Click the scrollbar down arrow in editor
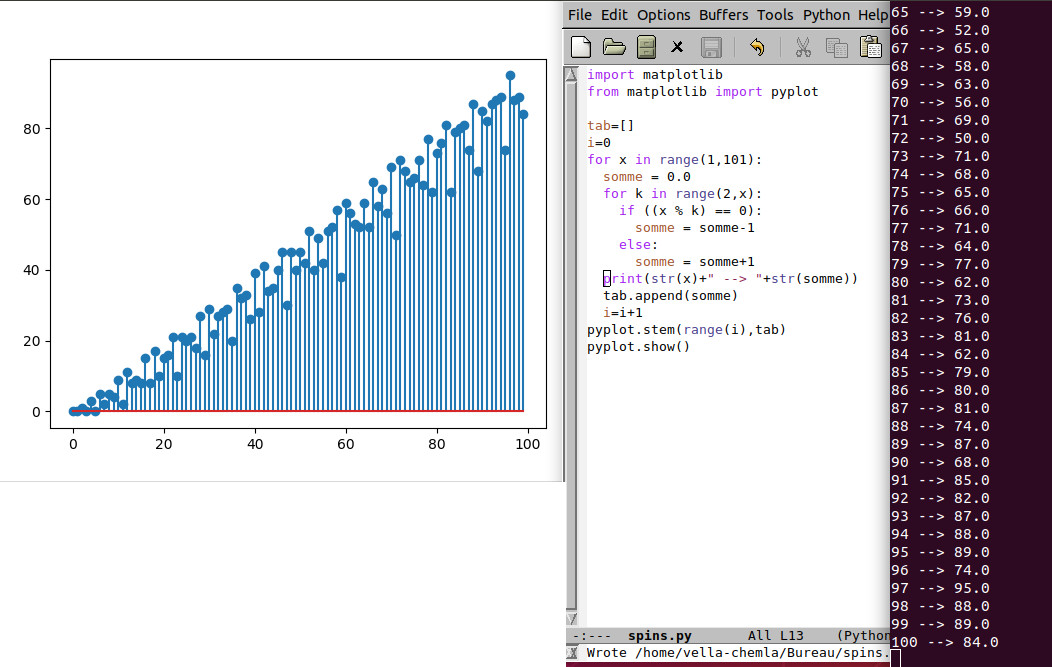This screenshot has width=1052, height=667. click(571, 619)
